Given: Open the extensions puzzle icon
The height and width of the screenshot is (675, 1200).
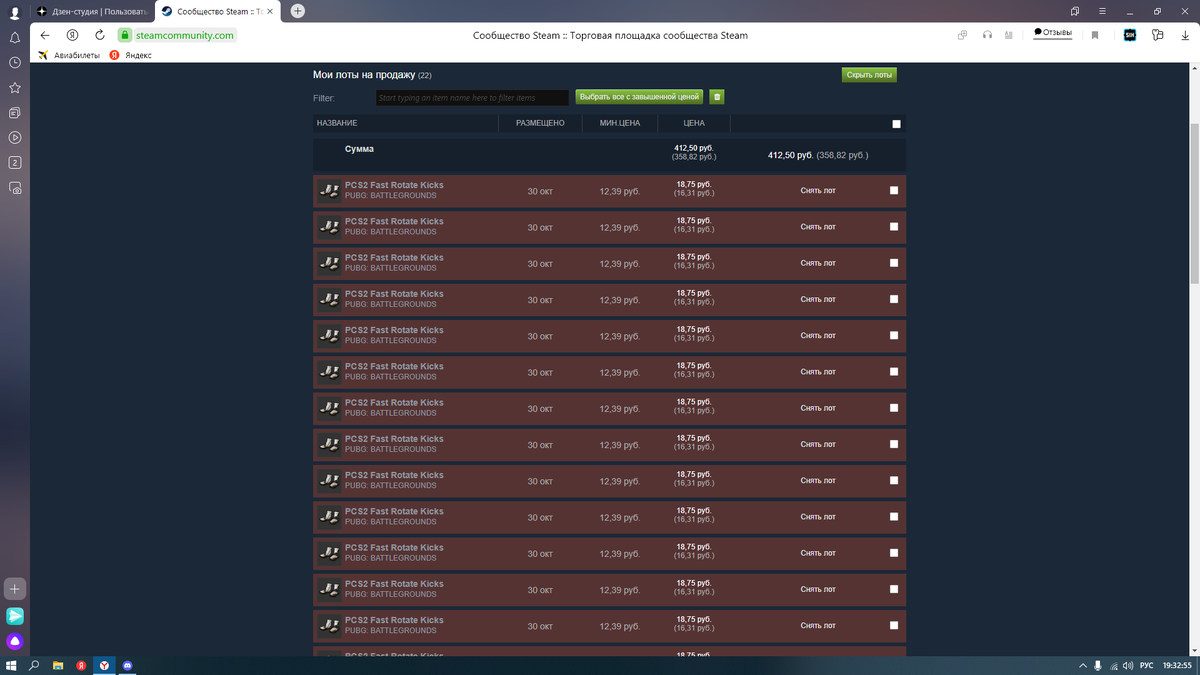Looking at the screenshot, I should pos(1157,35).
